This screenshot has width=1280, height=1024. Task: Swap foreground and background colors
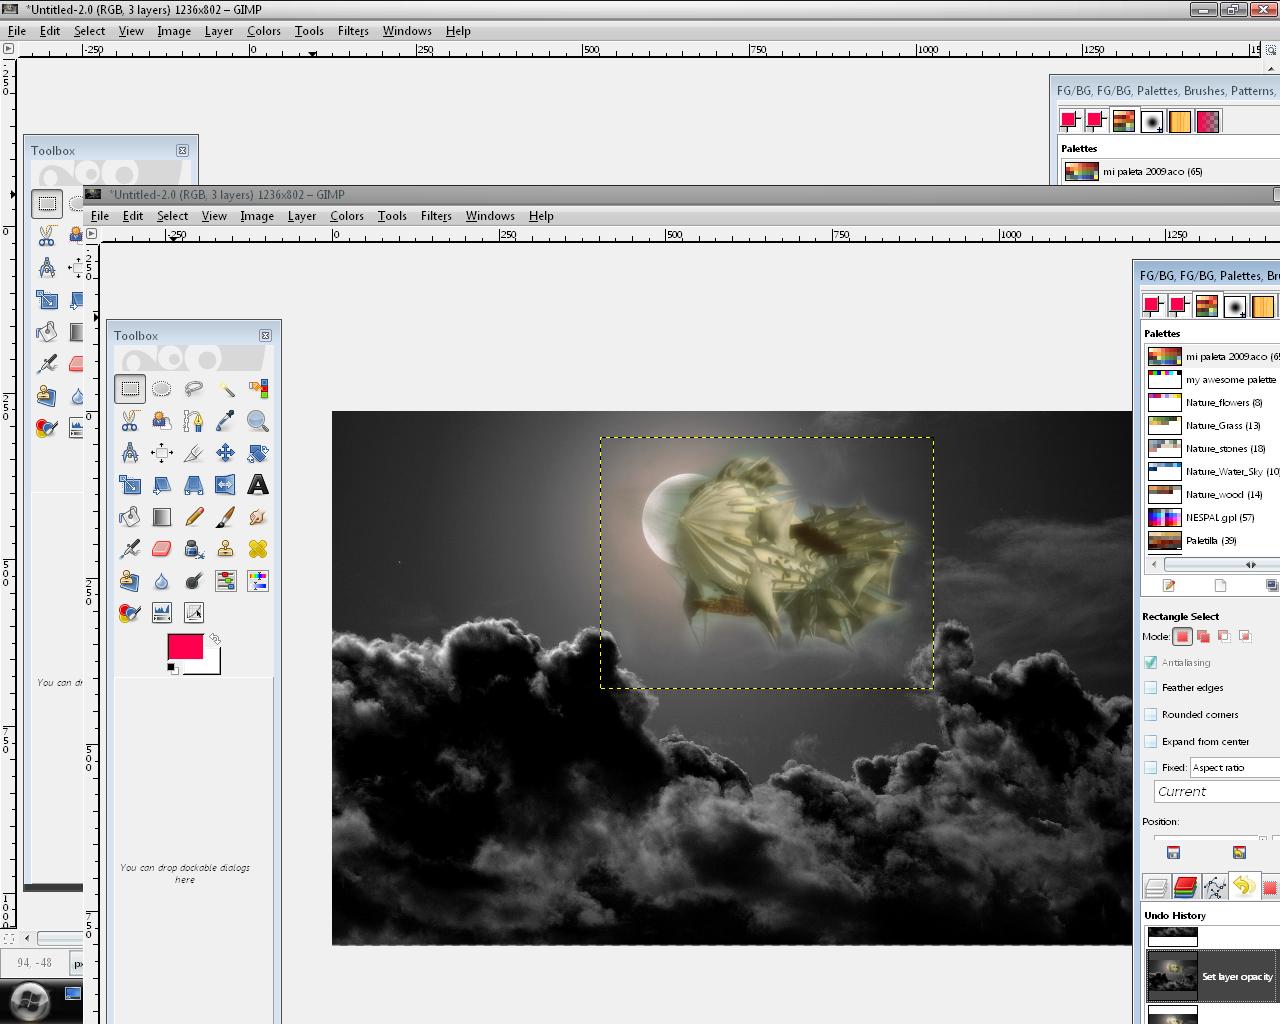[x=215, y=639]
